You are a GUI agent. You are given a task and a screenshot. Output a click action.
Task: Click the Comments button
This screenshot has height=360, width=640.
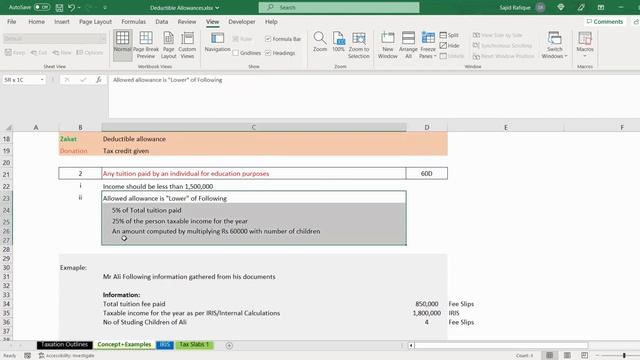605,22
